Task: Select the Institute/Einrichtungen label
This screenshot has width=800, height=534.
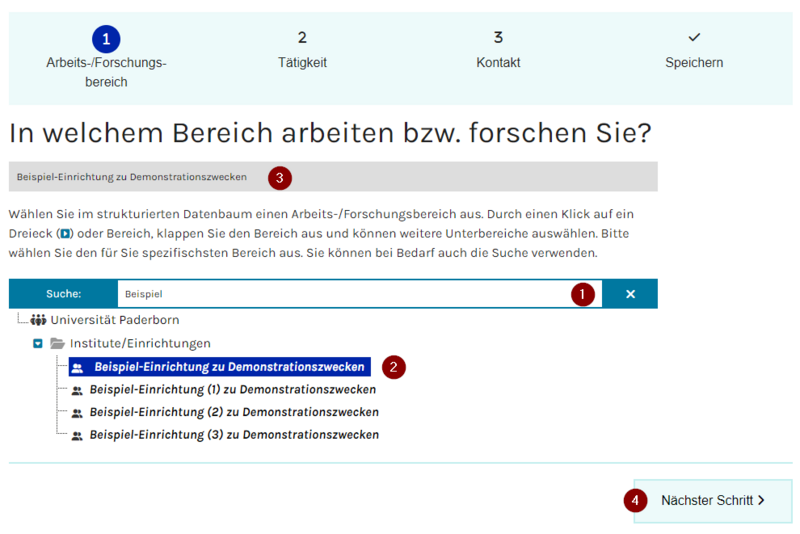Action: point(140,343)
